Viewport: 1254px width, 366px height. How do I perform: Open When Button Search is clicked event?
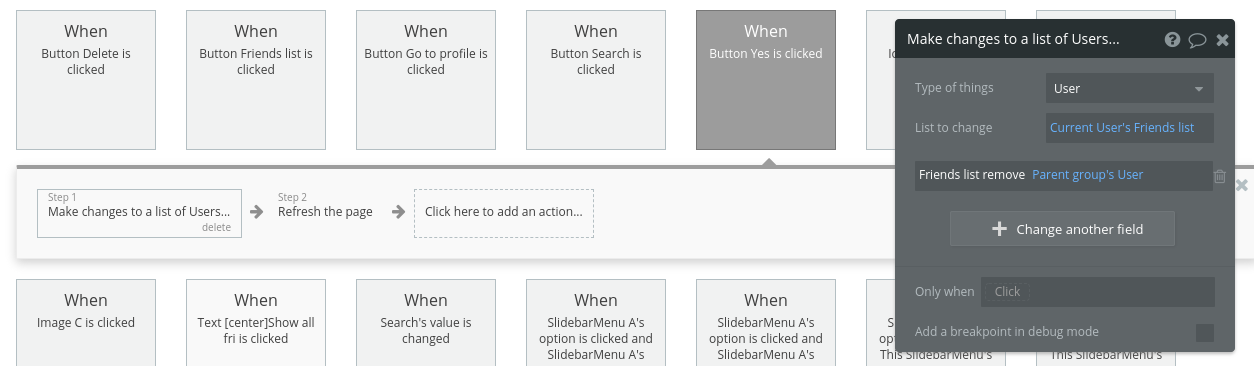(x=596, y=80)
